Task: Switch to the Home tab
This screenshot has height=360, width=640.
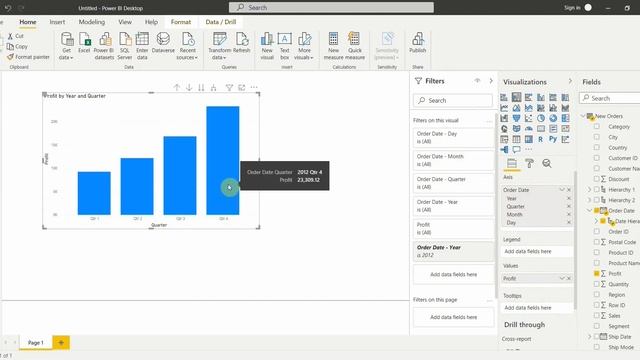Action: click(x=28, y=22)
